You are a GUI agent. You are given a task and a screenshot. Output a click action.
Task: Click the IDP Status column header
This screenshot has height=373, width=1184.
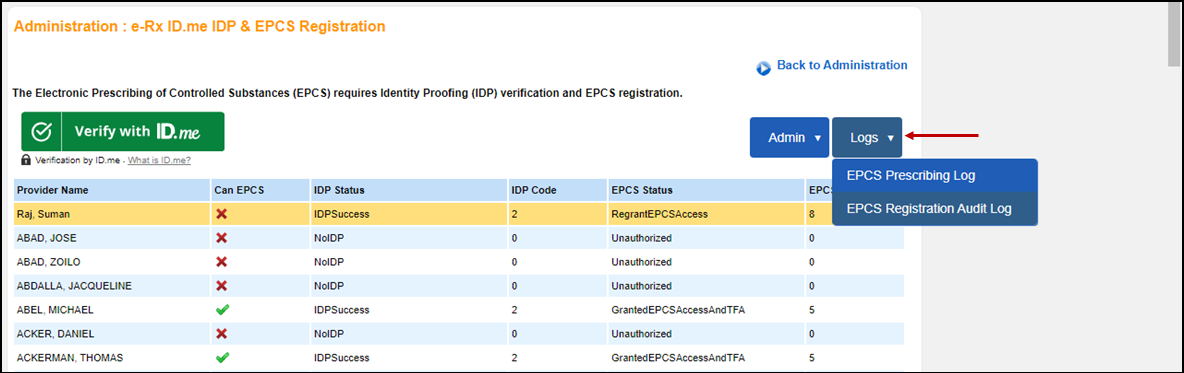point(408,190)
